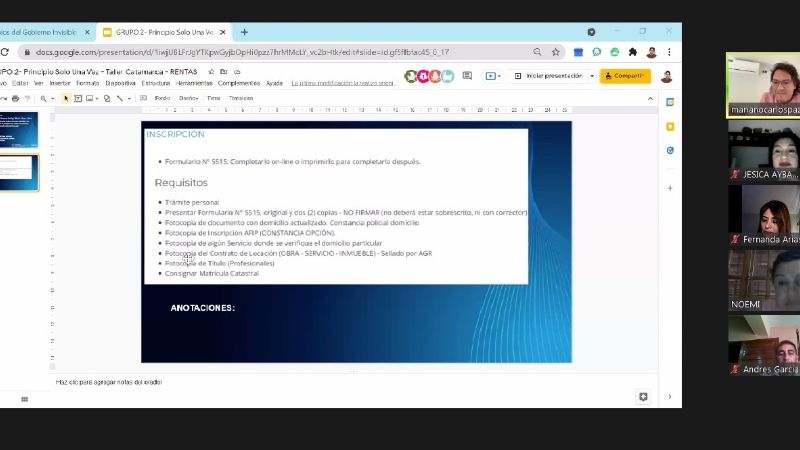Screen dimensions: 800x450
Task: Select the text box tool
Action: click(x=78, y=98)
